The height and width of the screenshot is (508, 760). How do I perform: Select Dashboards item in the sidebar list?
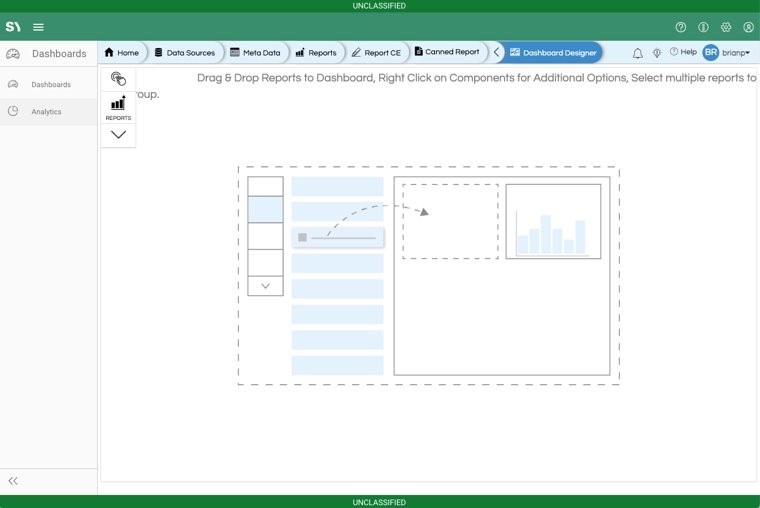tap(50, 85)
